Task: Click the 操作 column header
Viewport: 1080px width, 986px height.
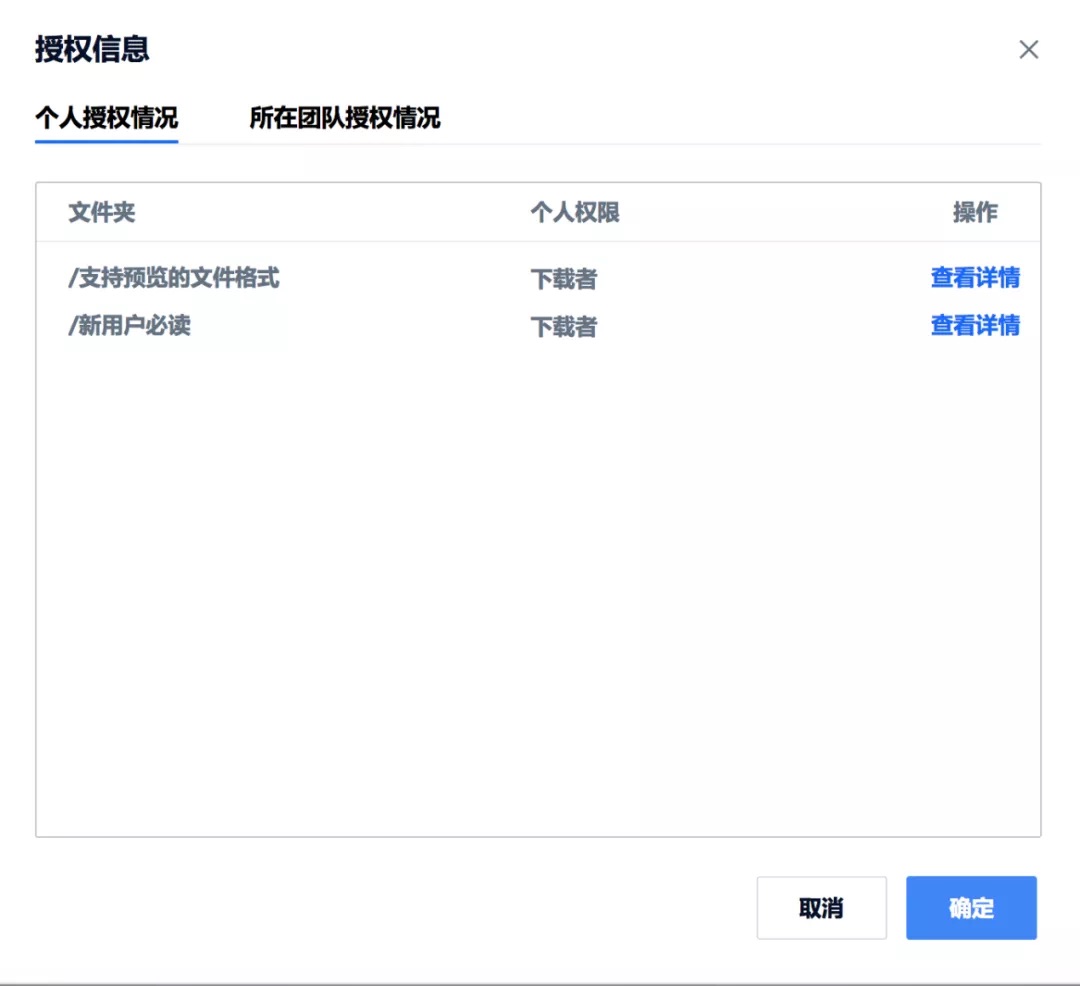Action: pyautogui.click(x=975, y=212)
